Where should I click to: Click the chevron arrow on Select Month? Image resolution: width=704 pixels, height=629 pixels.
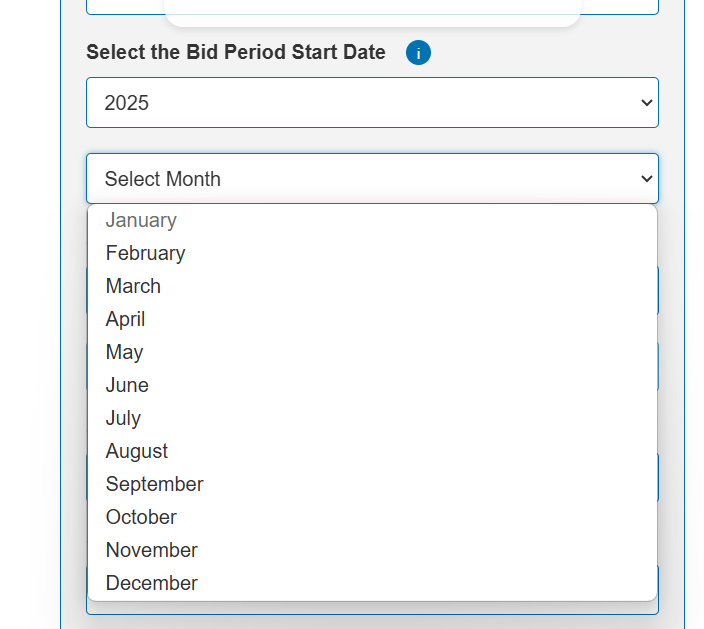tap(646, 179)
